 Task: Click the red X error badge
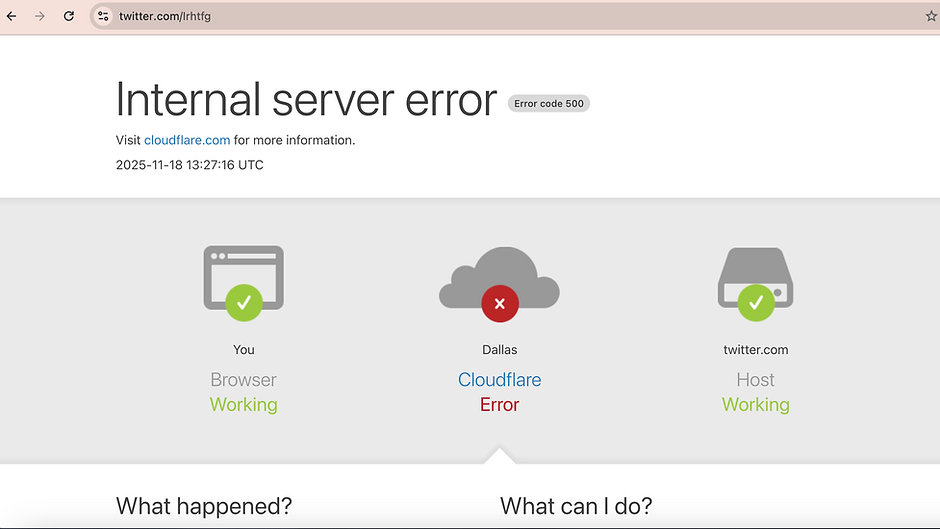[x=500, y=303]
